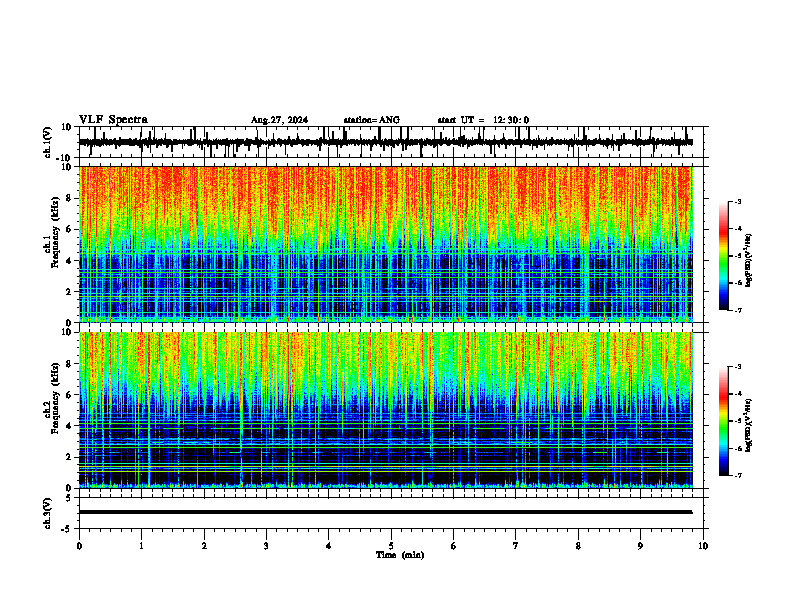Click time axis end tick label "10"
Screen dimensions: 792x612
703,546
